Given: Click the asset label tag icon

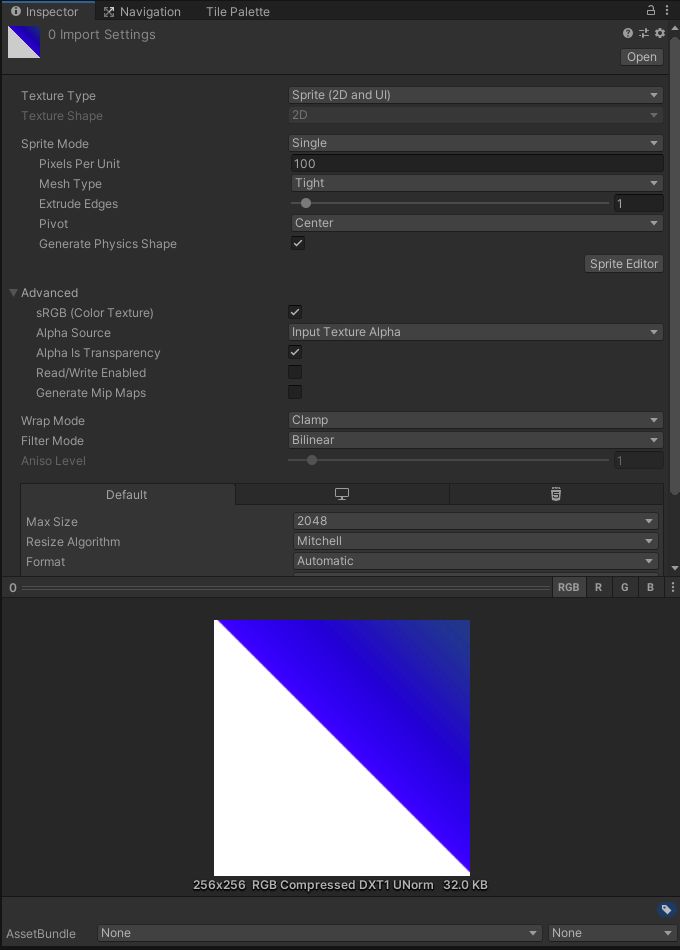Looking at the screenshot, I should [665, 909].
